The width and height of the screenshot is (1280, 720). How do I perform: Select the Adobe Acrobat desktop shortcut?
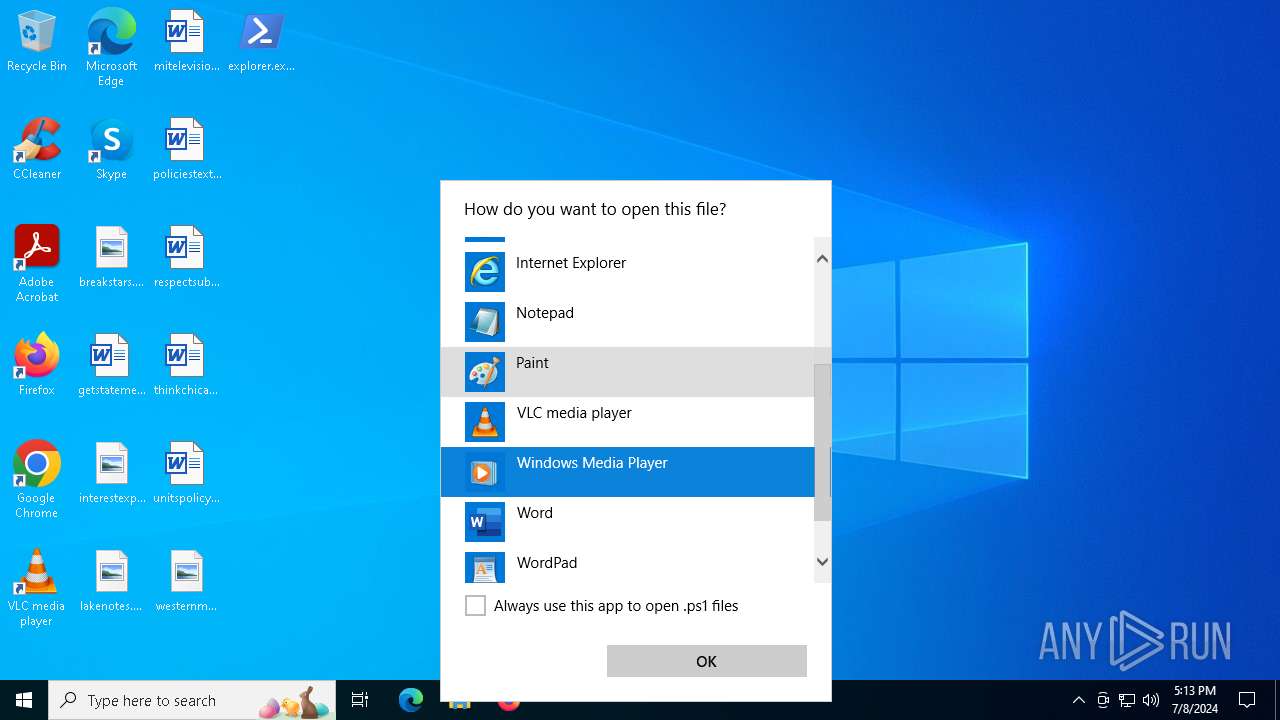[37, 264]
